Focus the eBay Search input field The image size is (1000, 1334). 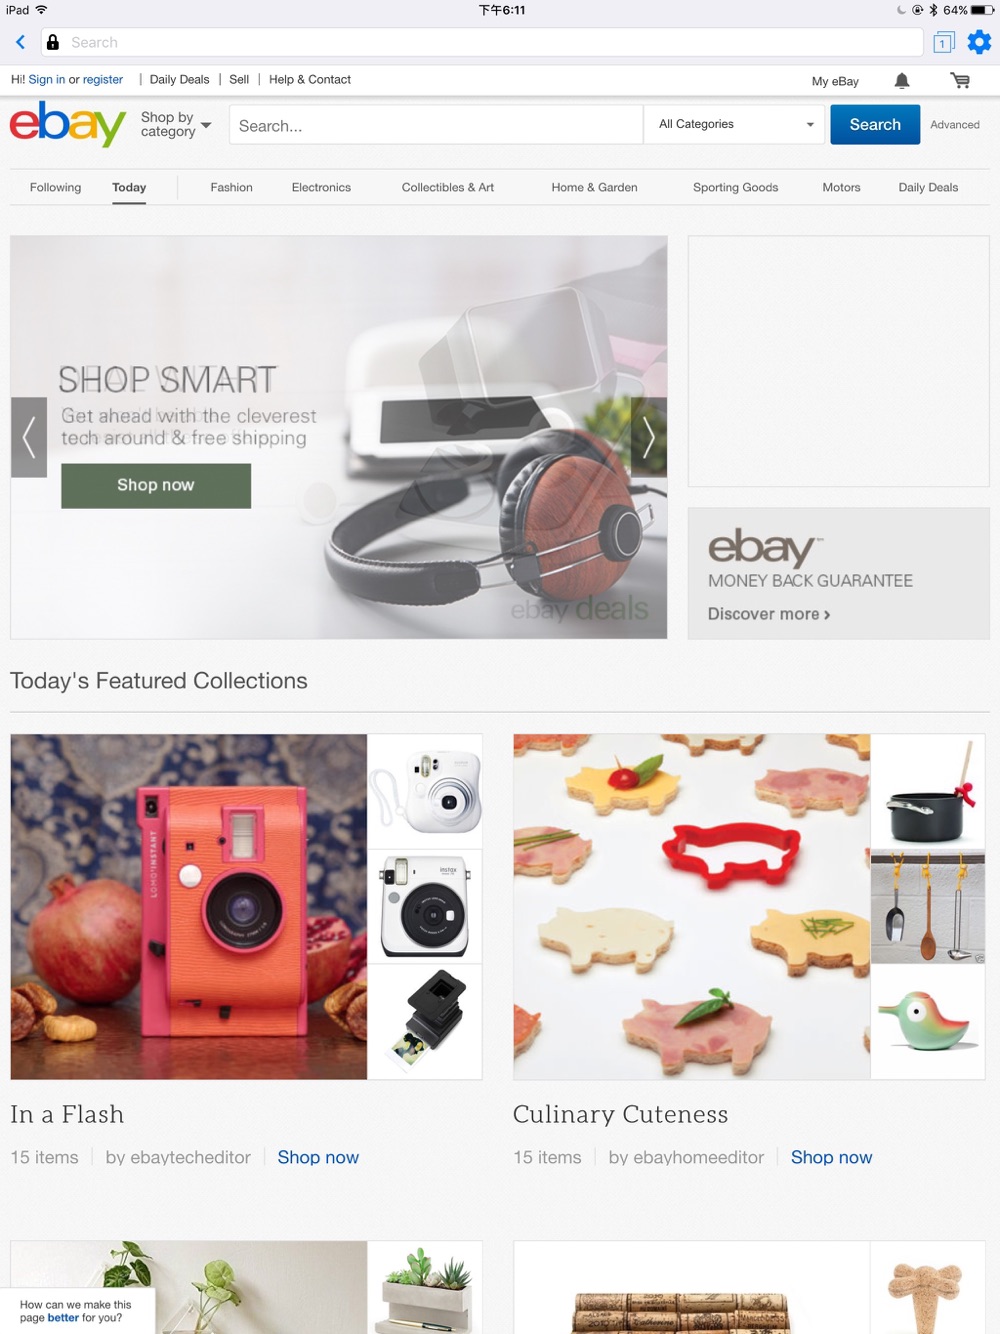436,125
